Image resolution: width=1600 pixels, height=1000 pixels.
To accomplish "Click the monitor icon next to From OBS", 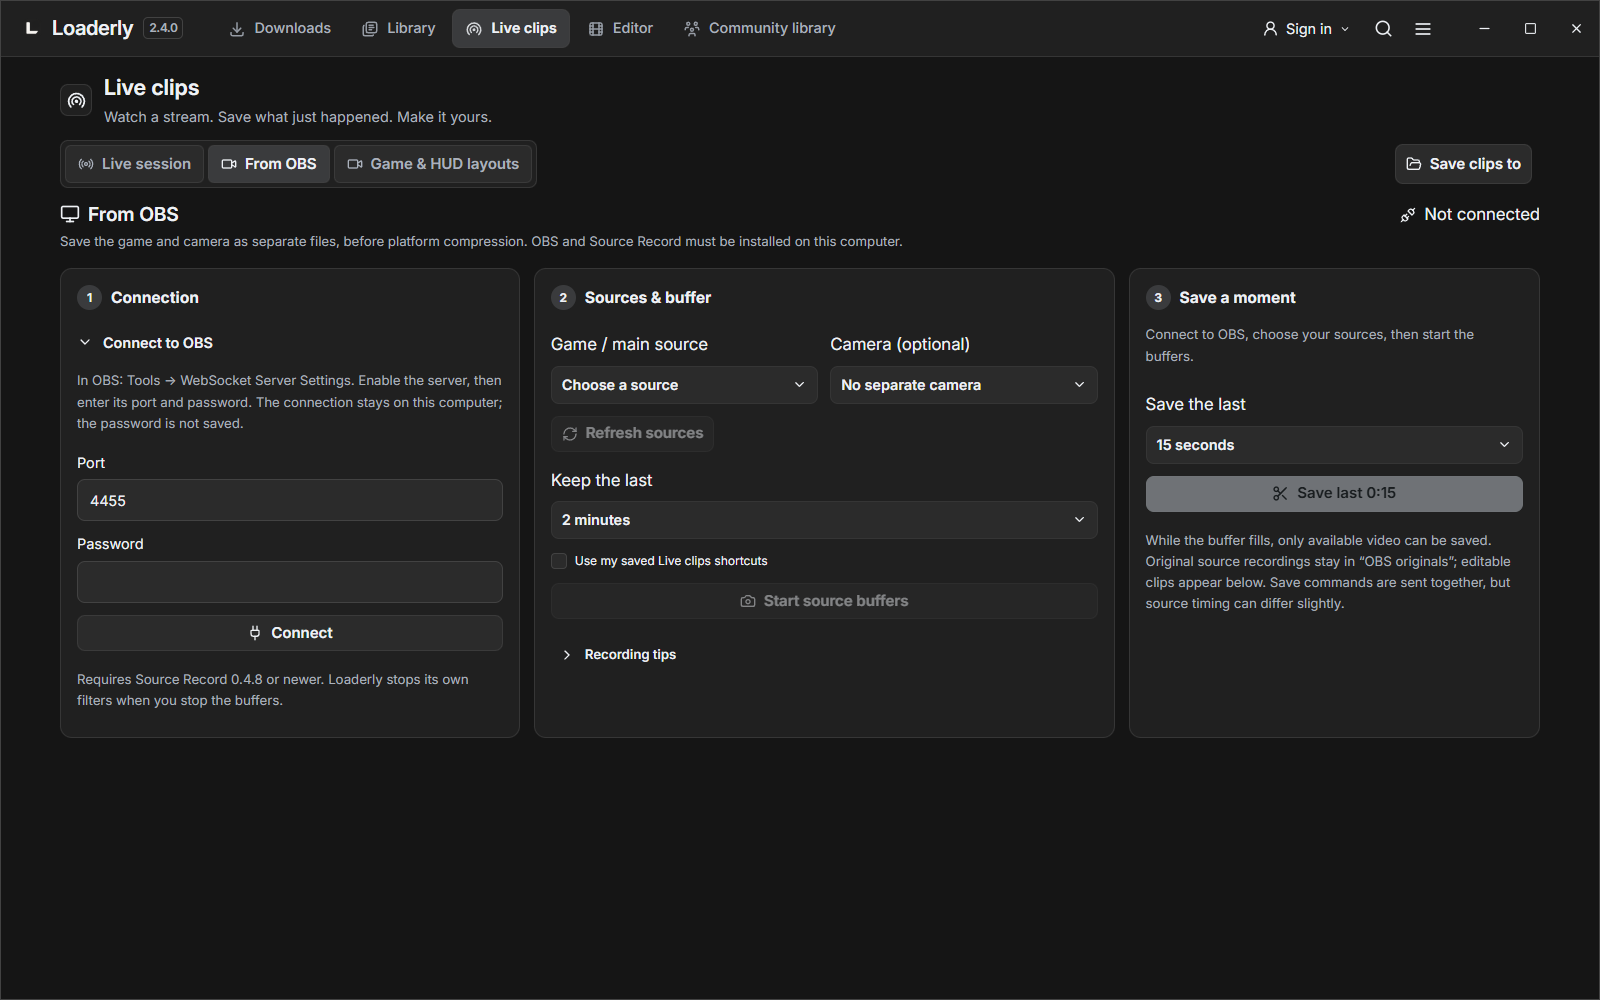I will pyautogui.click(x=70, y=214).
